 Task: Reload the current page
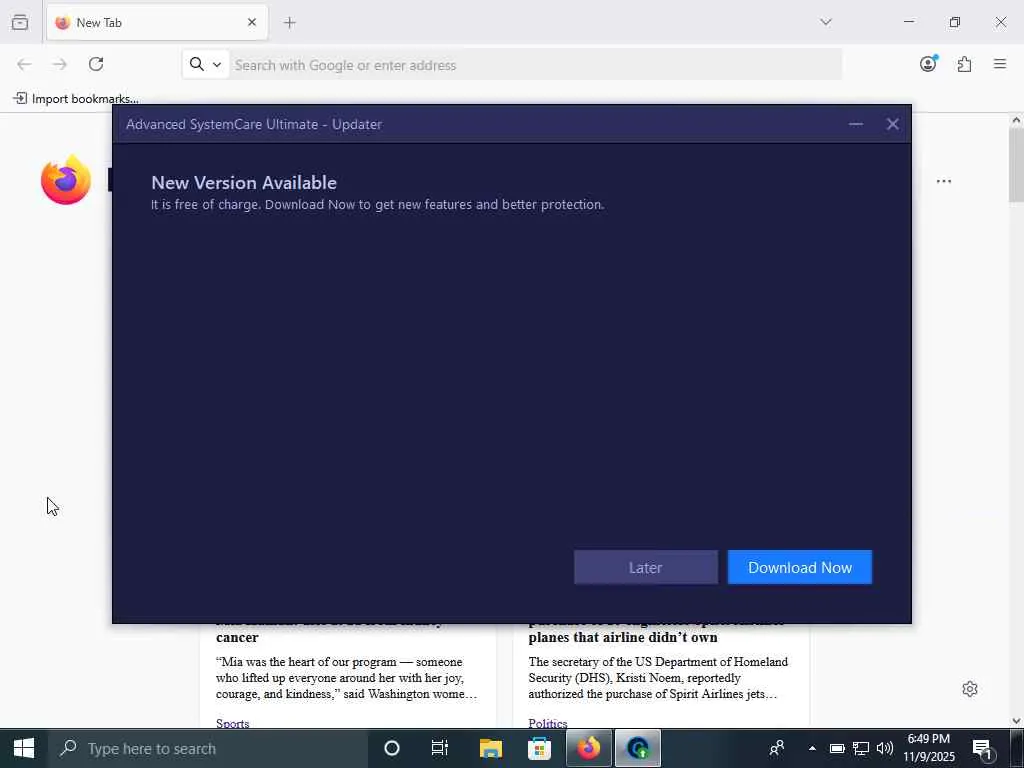[x=96, y=64]
